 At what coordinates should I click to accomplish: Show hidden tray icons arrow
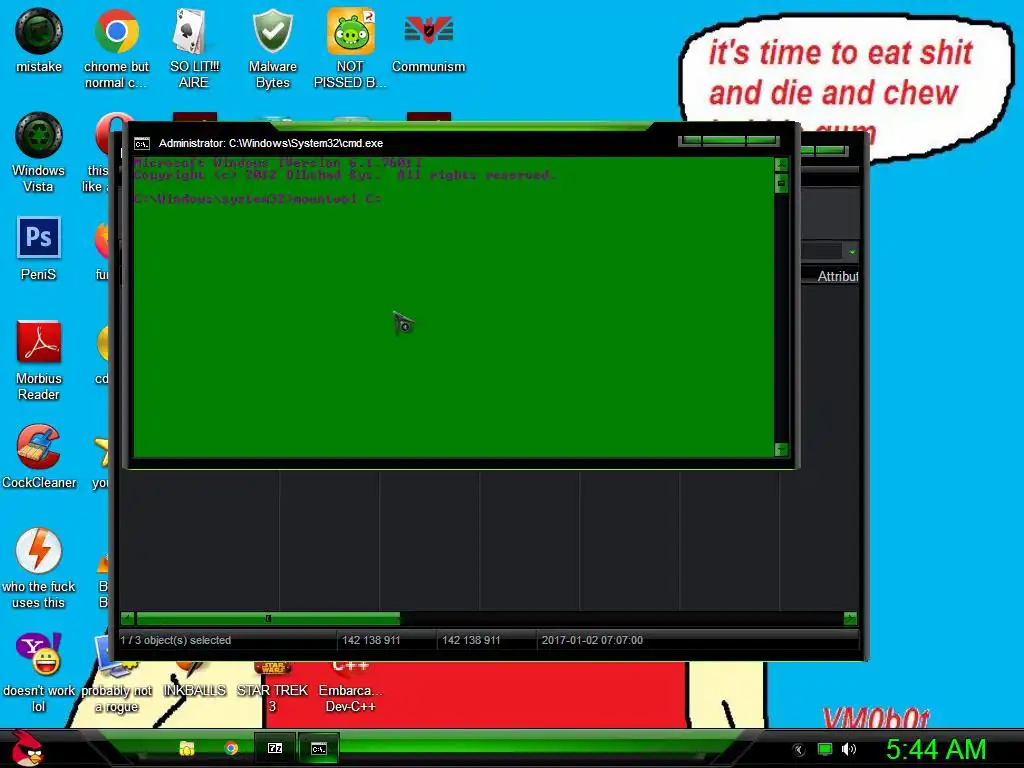pos(798,750)
